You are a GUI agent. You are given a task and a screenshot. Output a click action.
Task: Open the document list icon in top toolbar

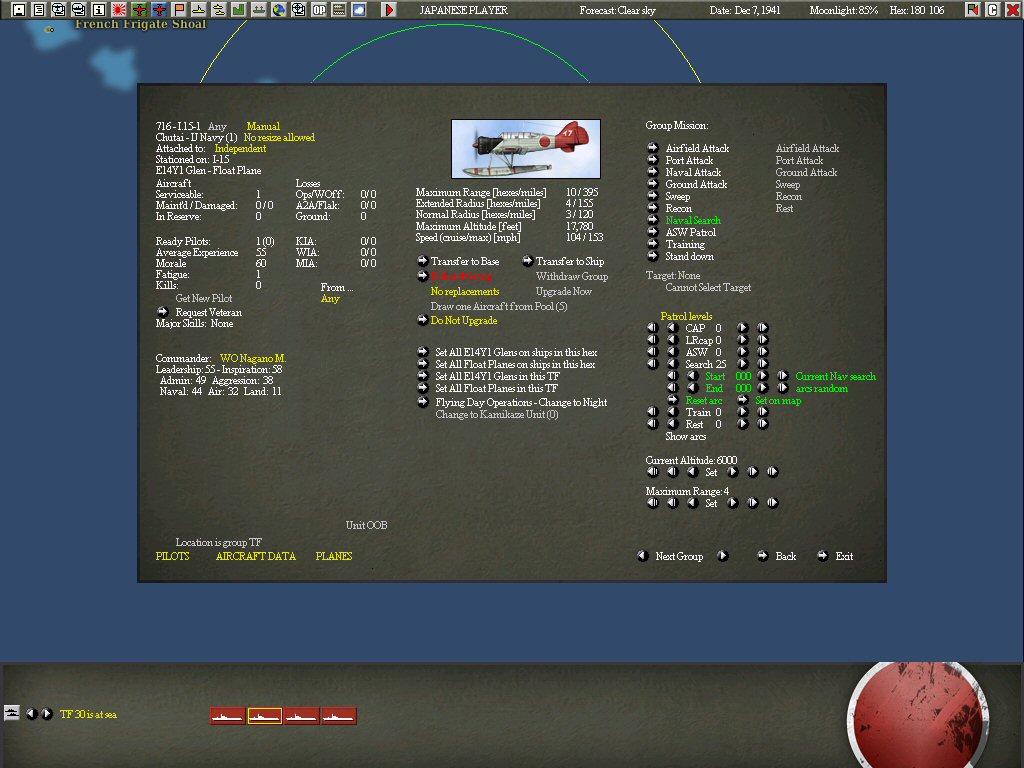pyautogui.click(x=39, y=10)
